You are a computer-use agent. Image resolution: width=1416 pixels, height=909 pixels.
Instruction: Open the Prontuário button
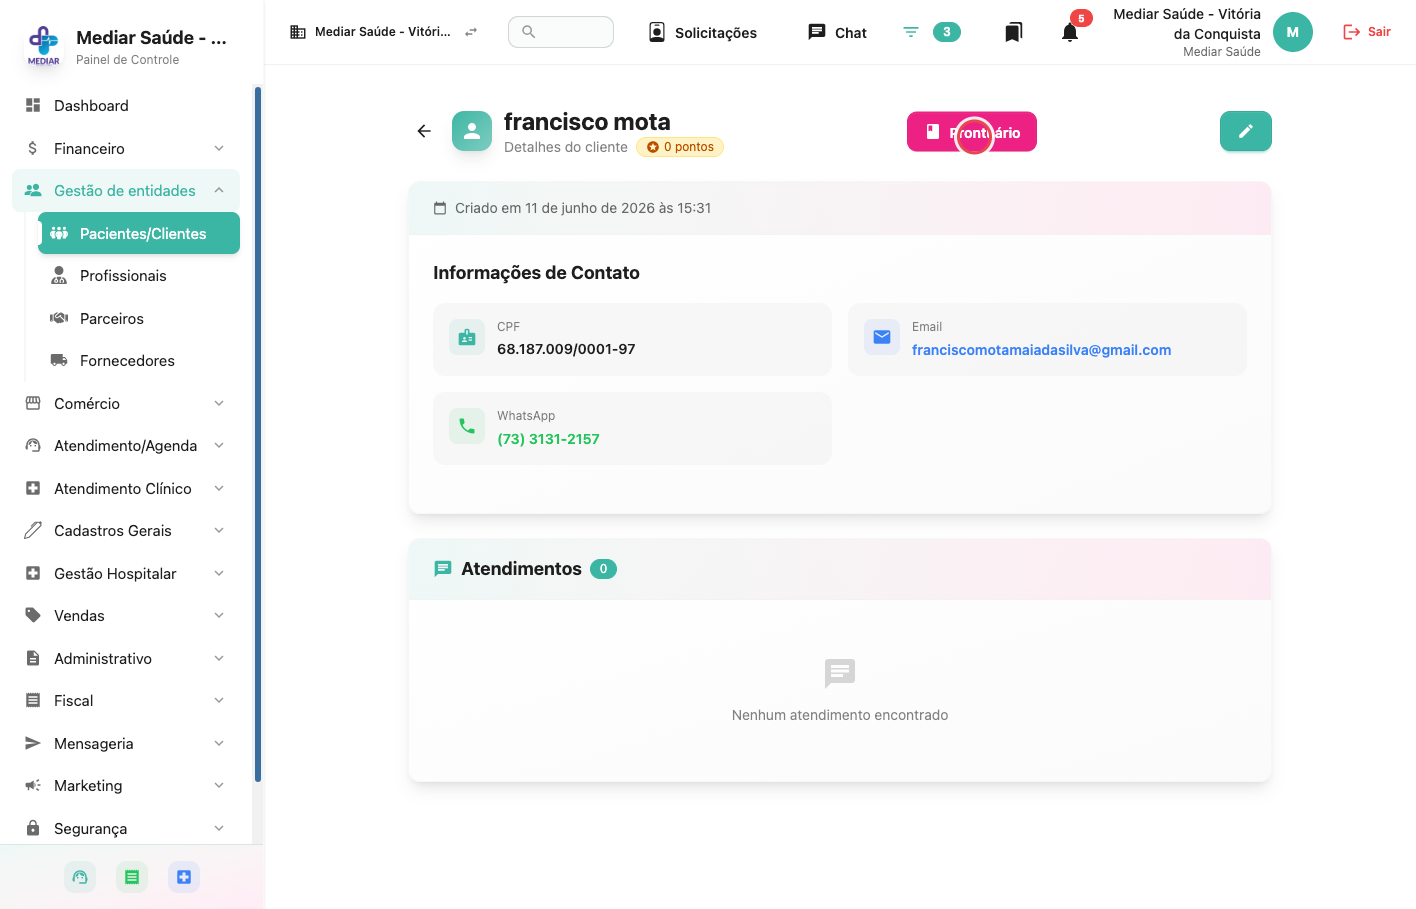(x=972, y=132)
